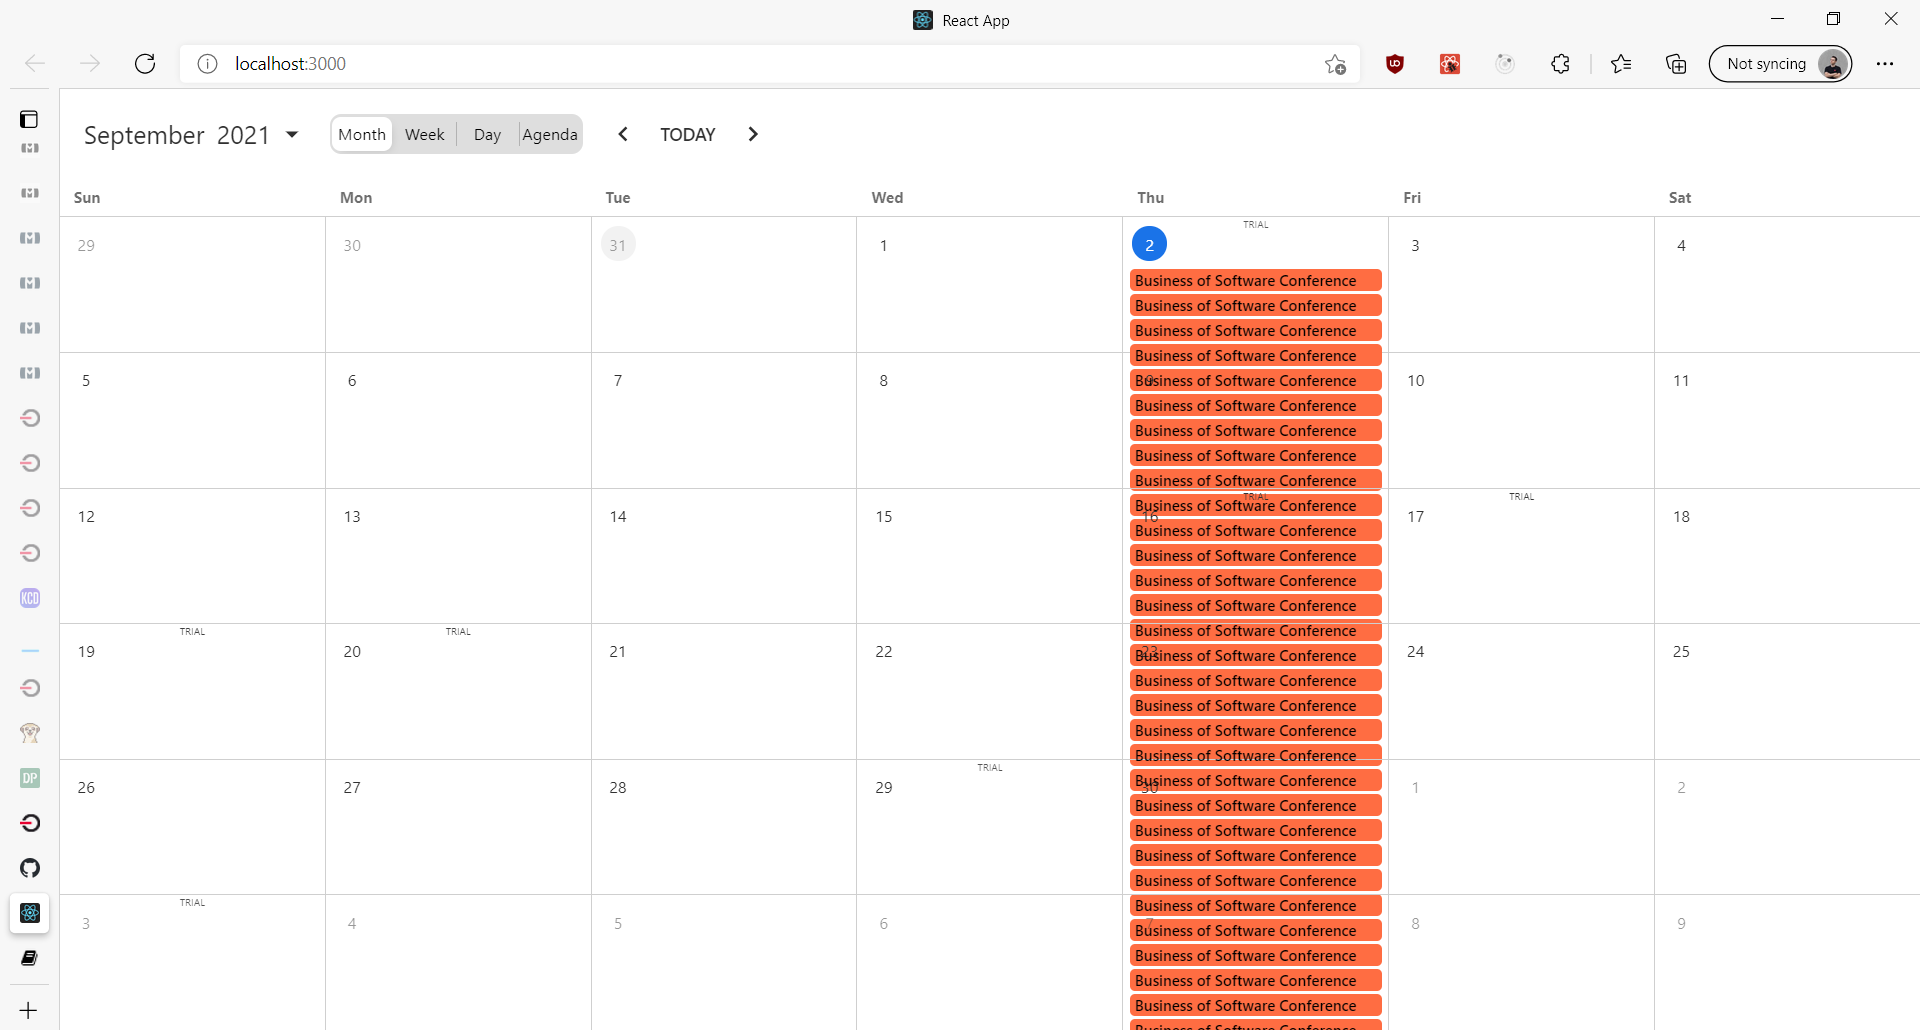
Task: Switch to the book icon tab
Action: point(30,958)
